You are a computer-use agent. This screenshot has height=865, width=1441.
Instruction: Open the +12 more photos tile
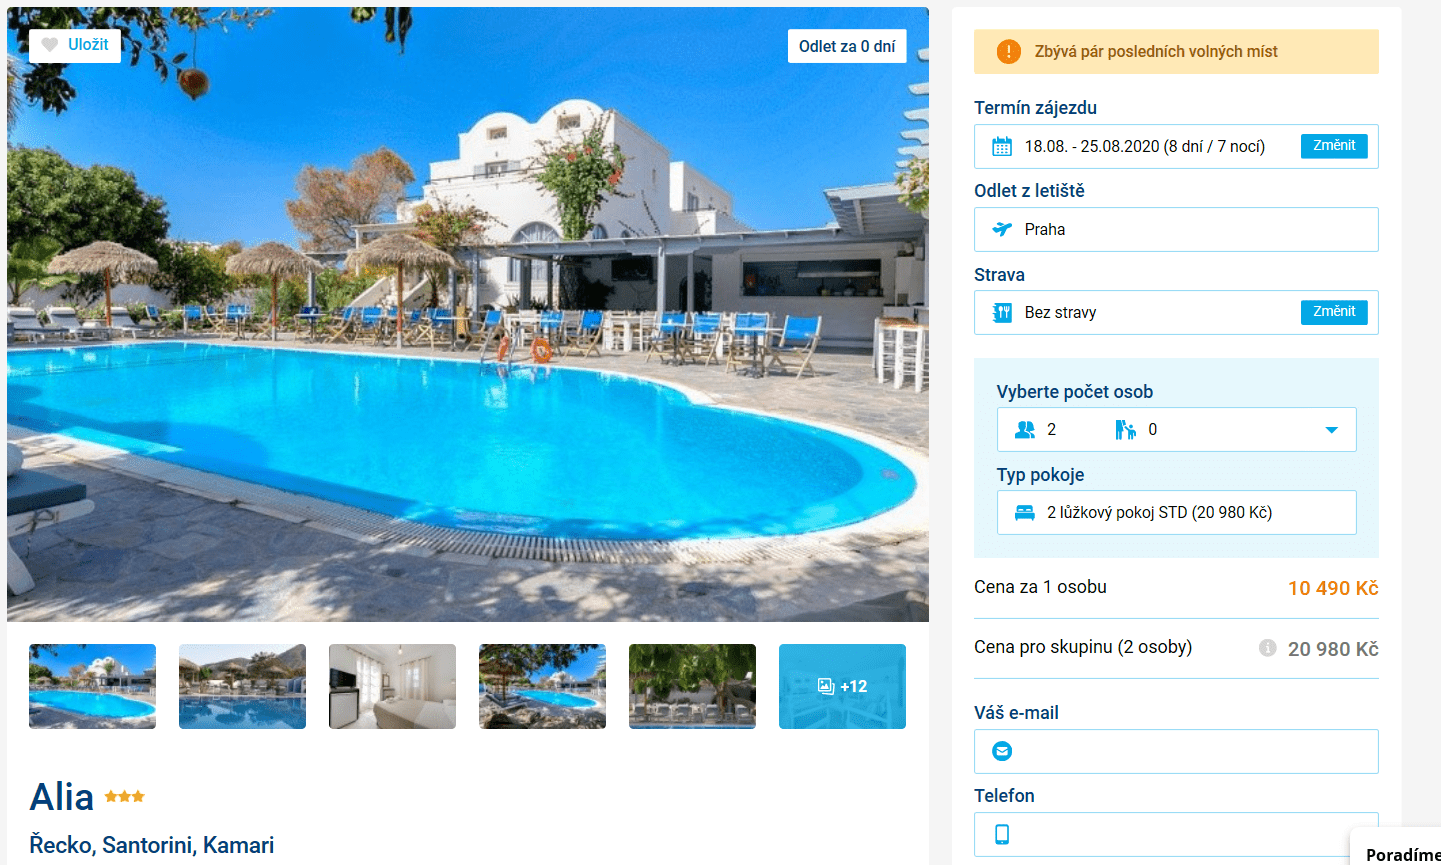[x=842, y=686]
